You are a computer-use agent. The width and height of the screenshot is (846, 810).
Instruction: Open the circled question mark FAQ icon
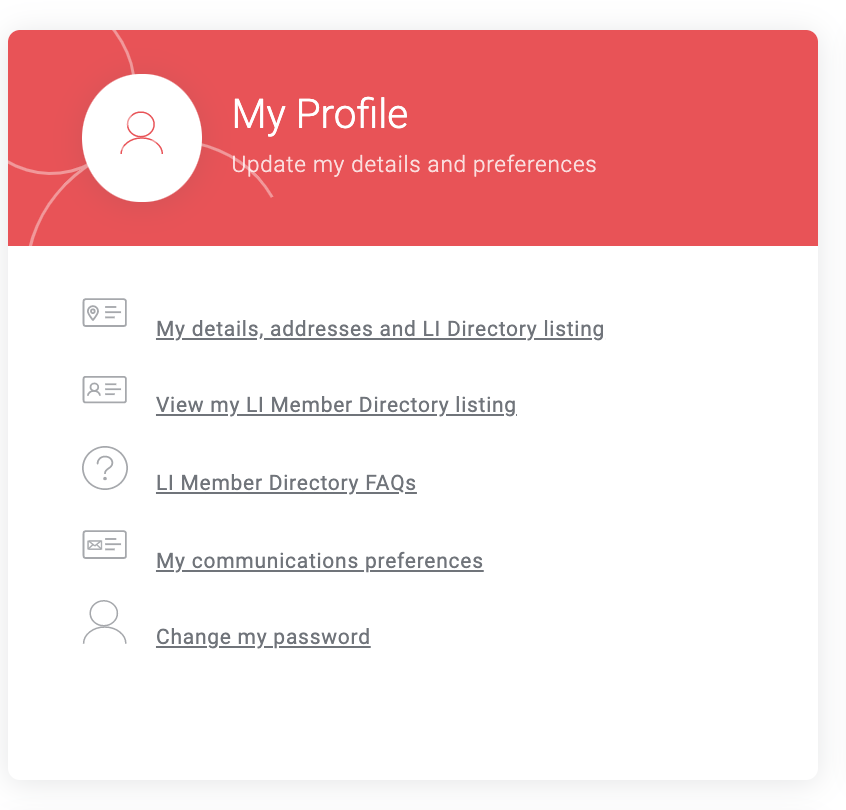click(105, 468)
